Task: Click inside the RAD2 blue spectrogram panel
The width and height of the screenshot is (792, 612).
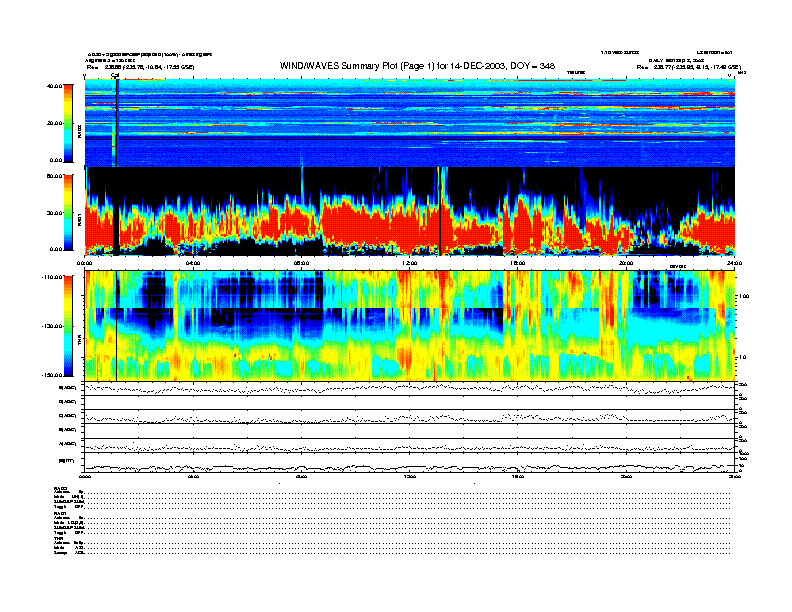Action: click(x=410, y=123)
